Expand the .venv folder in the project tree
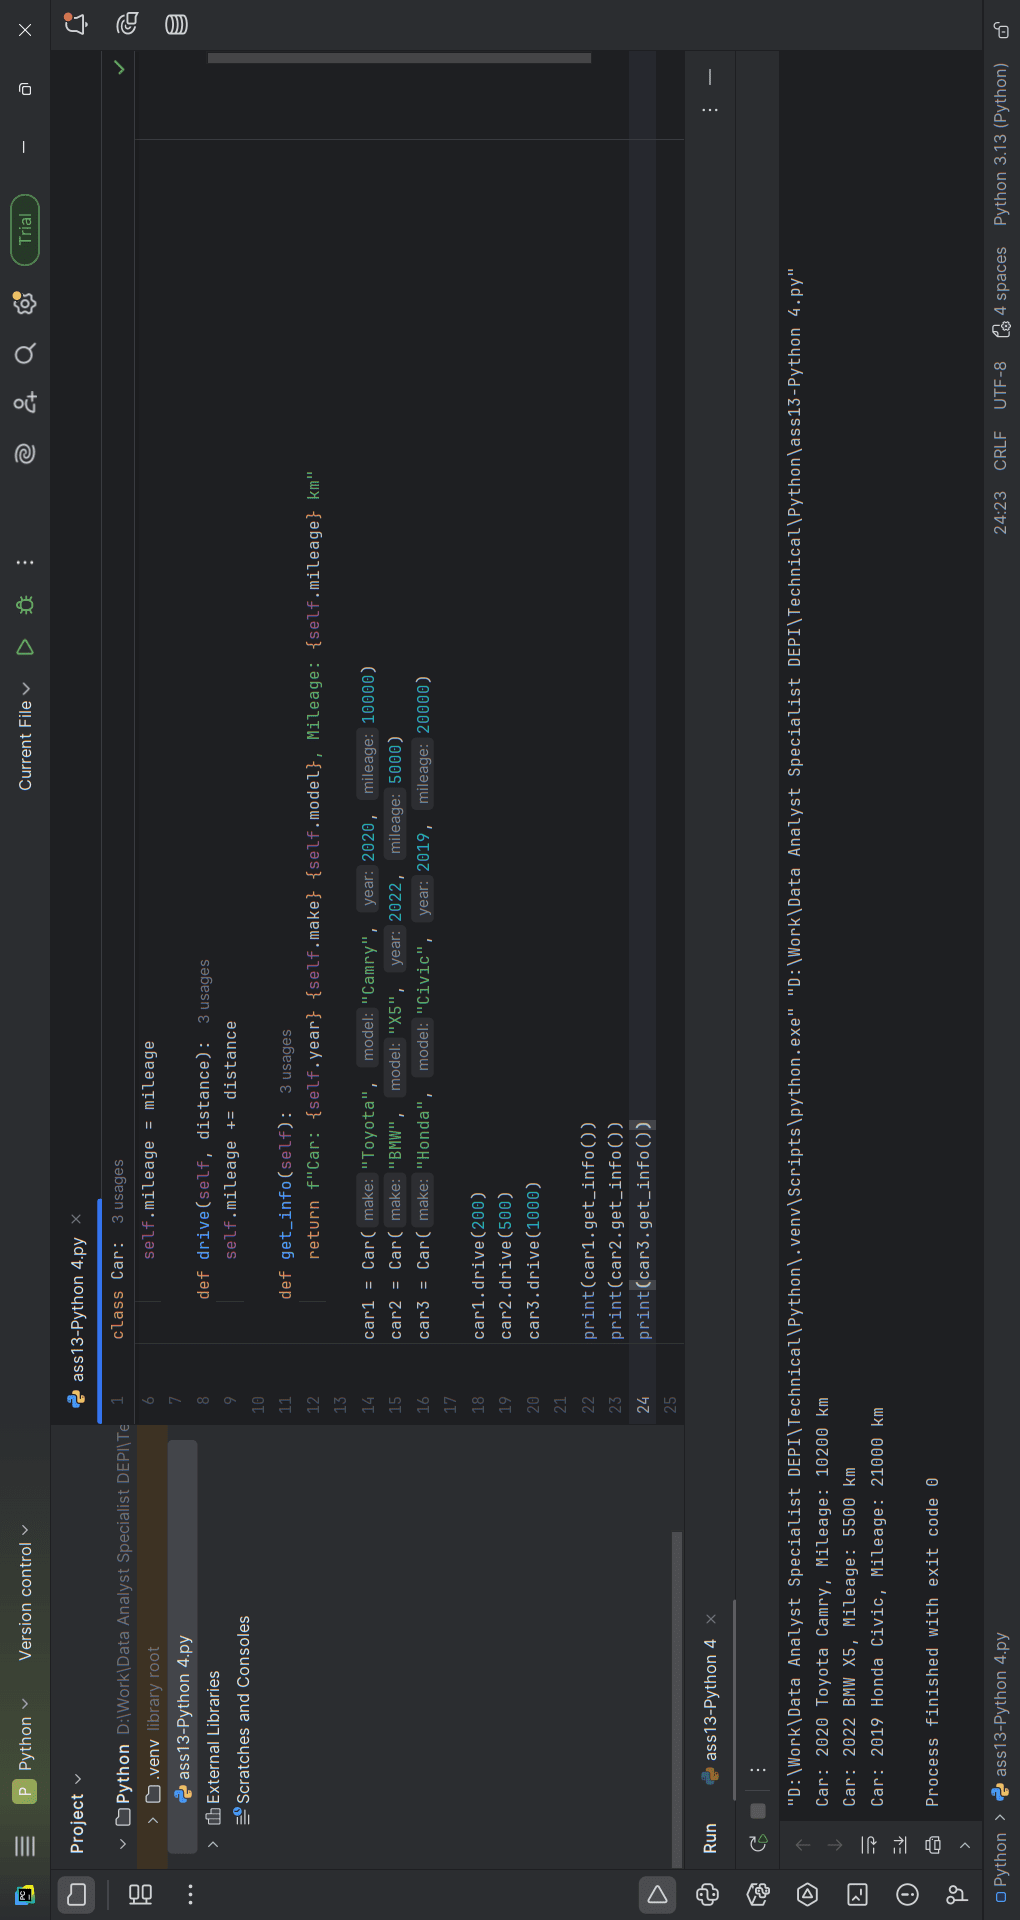Viewport: 1020px width, 1920px height. 153,1819
